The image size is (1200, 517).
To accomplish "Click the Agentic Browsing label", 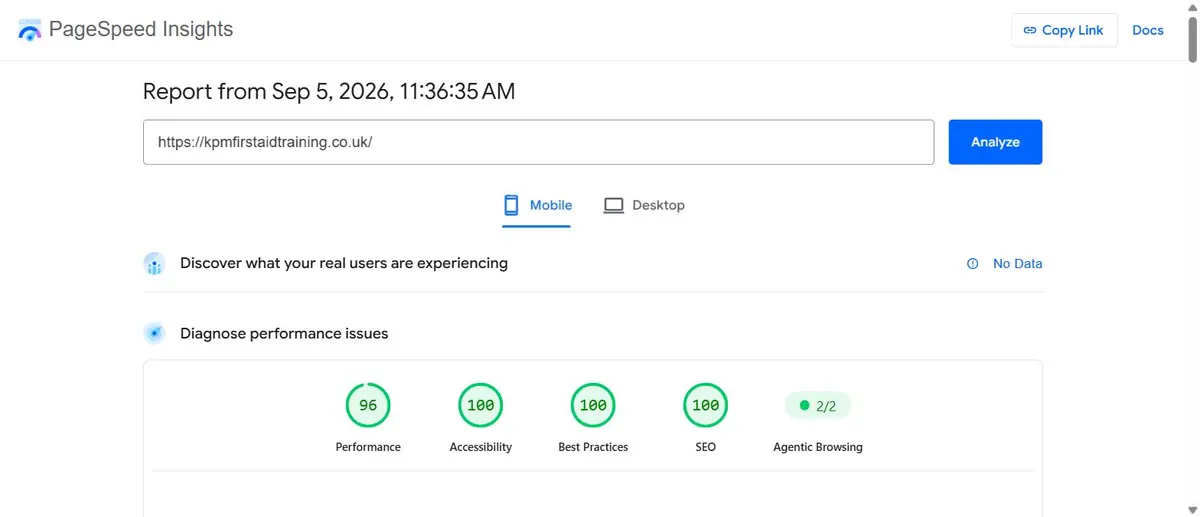I will pyautogui.click(x=818, y=447).
